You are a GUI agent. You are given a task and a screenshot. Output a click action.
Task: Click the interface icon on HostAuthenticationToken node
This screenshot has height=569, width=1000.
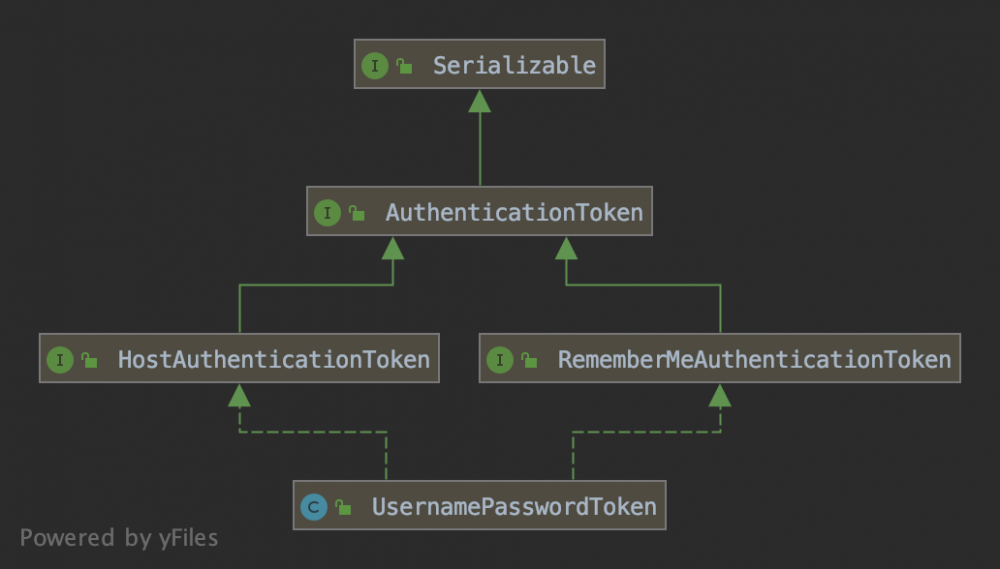60,360
